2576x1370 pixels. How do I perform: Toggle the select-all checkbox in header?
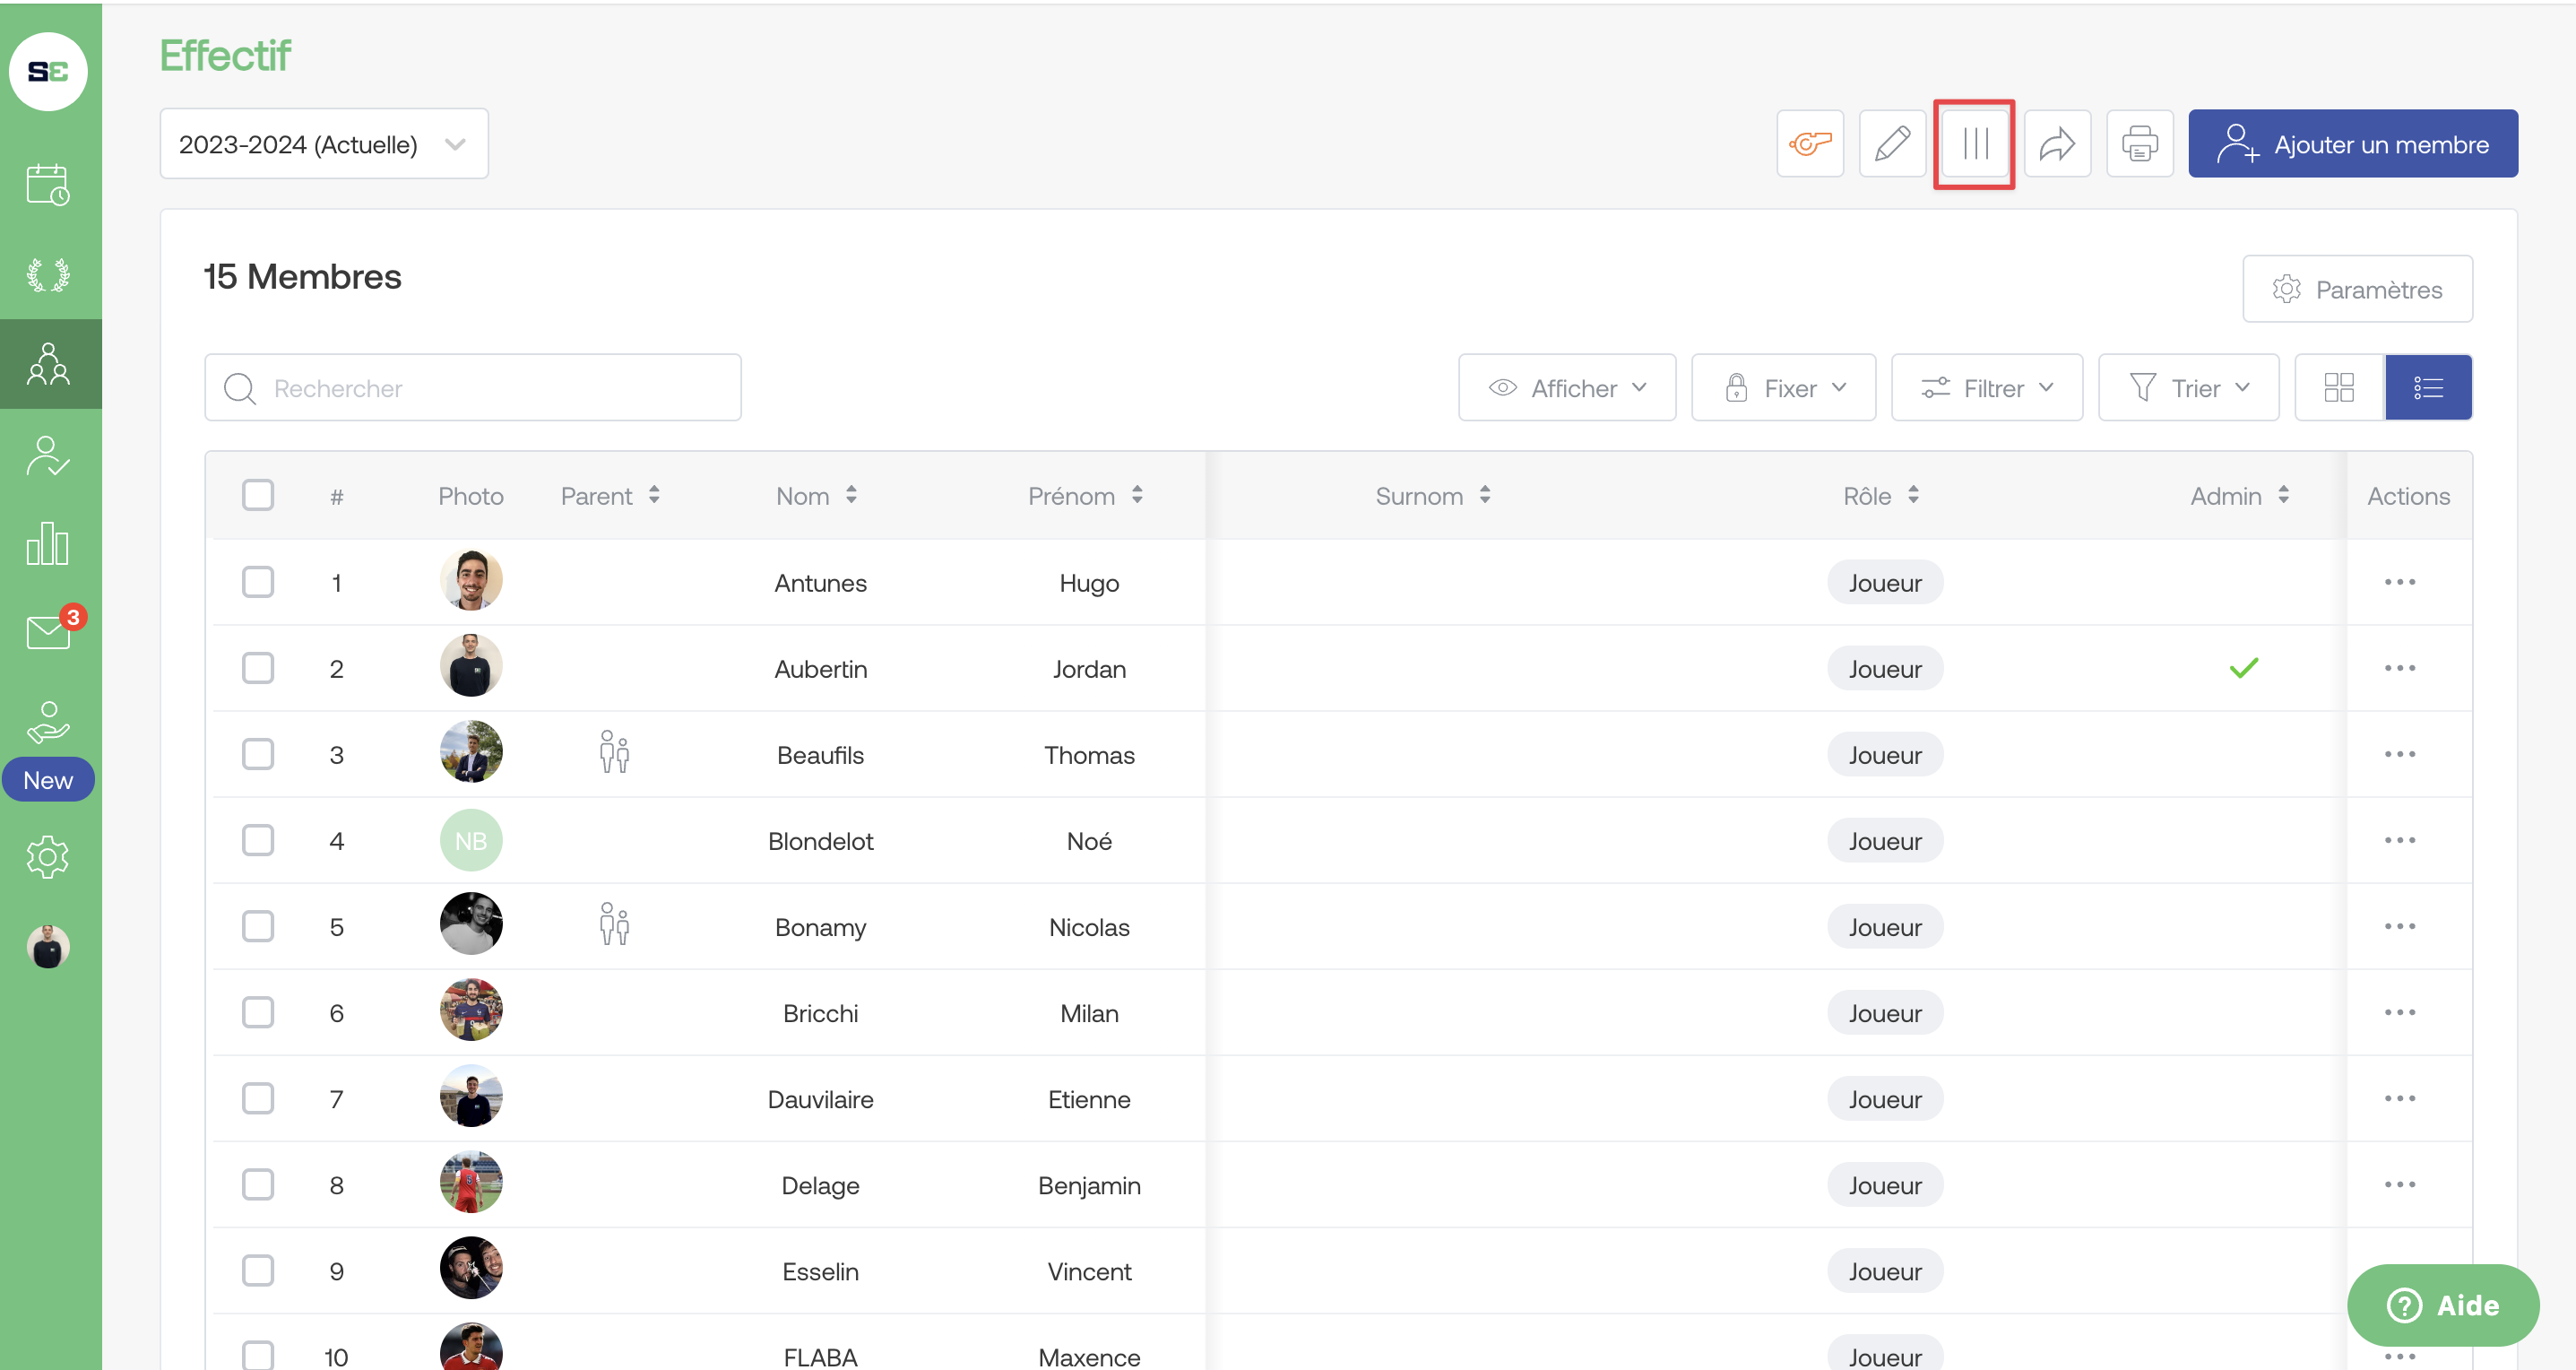tap(258, 495)
